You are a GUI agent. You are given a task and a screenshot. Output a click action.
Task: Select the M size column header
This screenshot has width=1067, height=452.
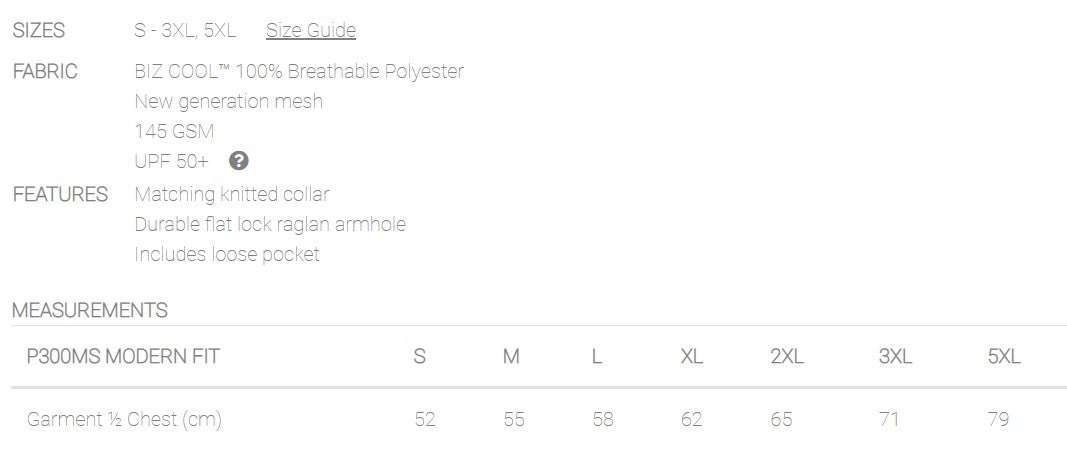511,356
